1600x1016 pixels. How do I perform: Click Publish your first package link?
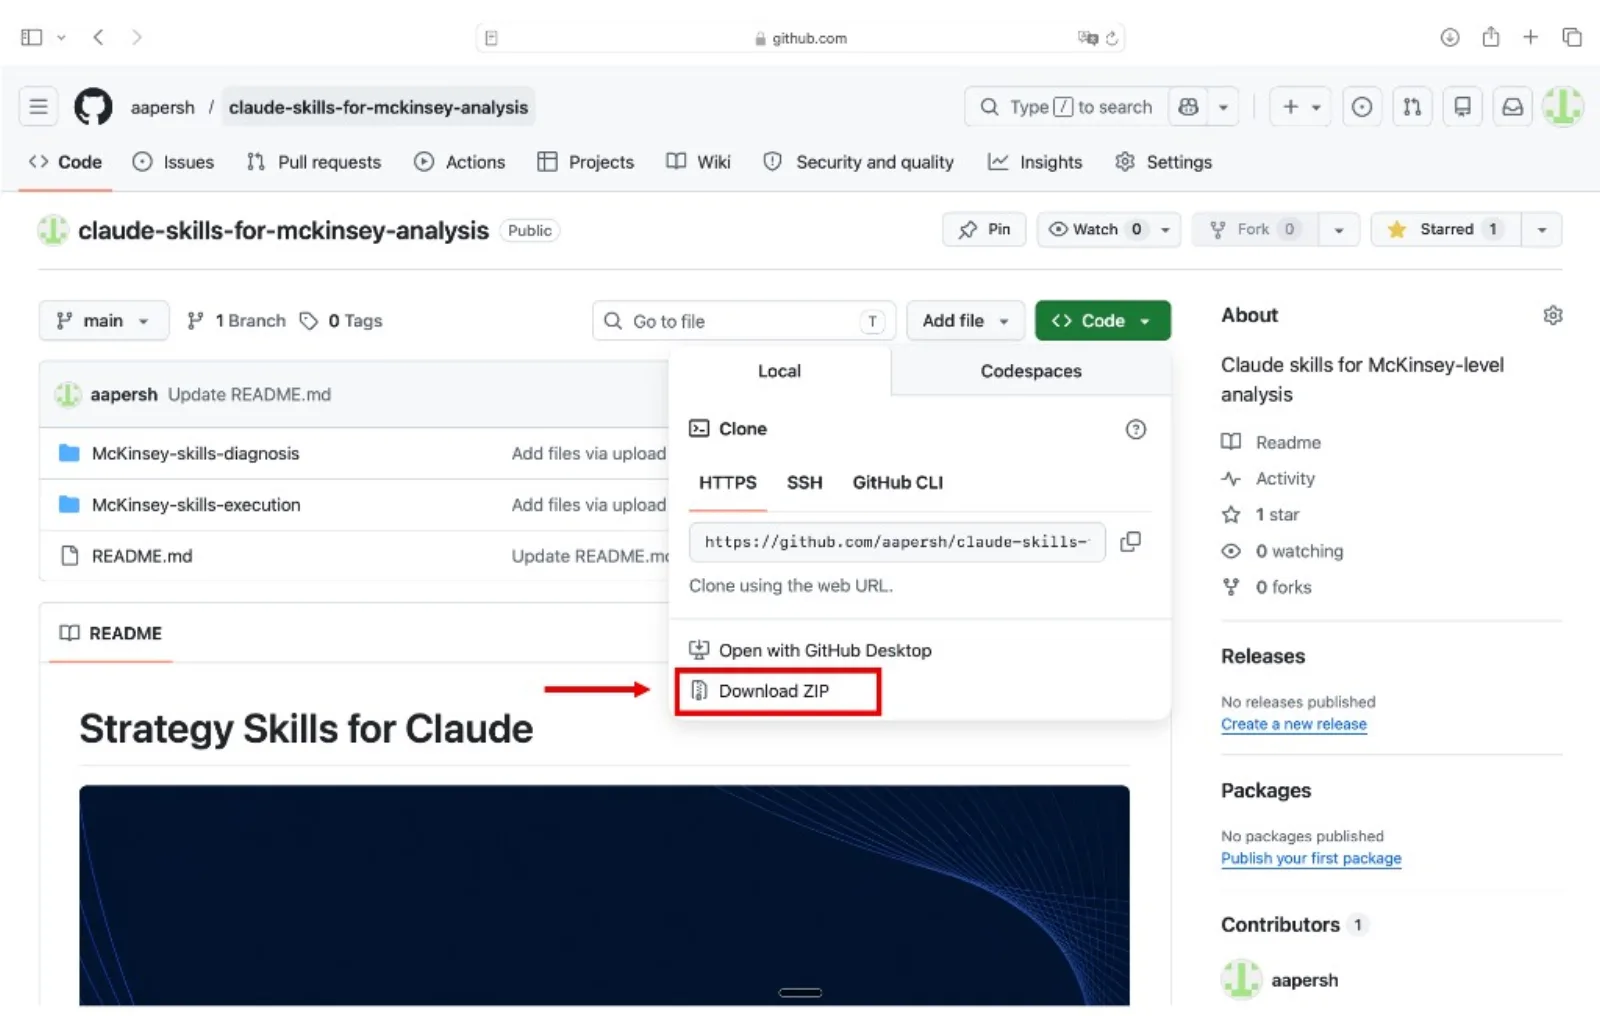(1311, 858)
